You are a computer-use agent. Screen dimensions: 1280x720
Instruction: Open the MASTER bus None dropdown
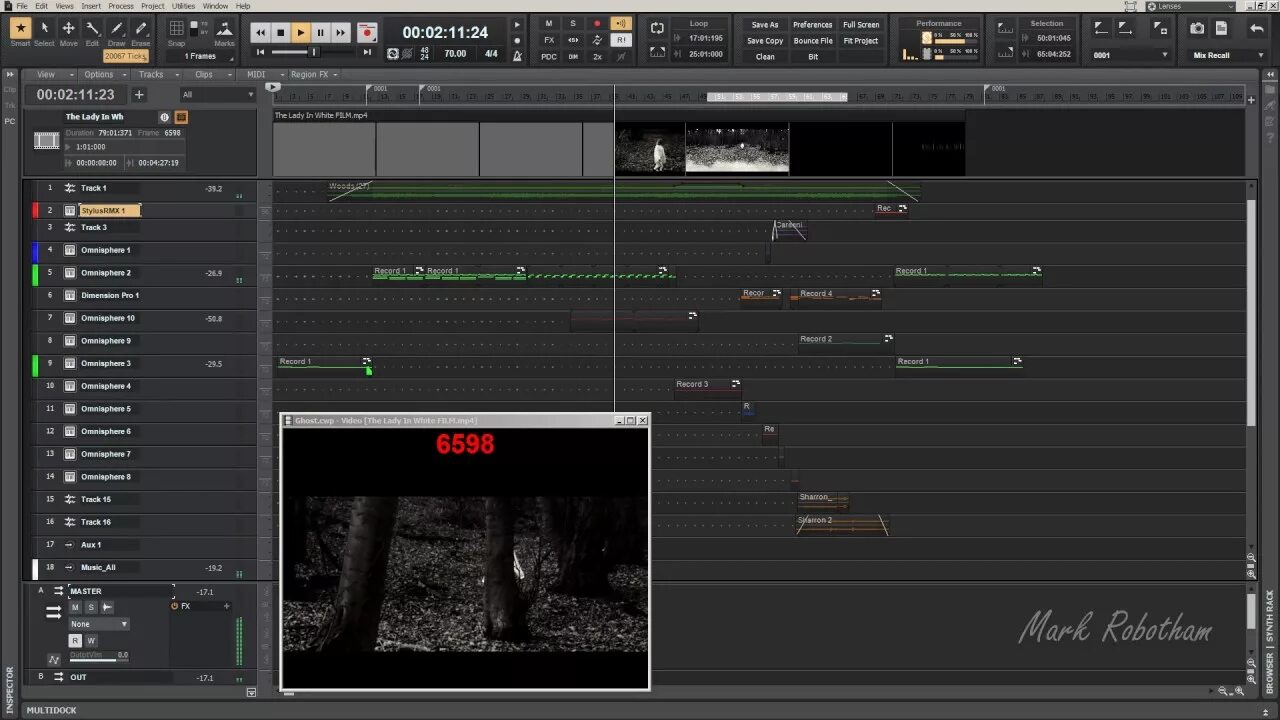point(98,624)
